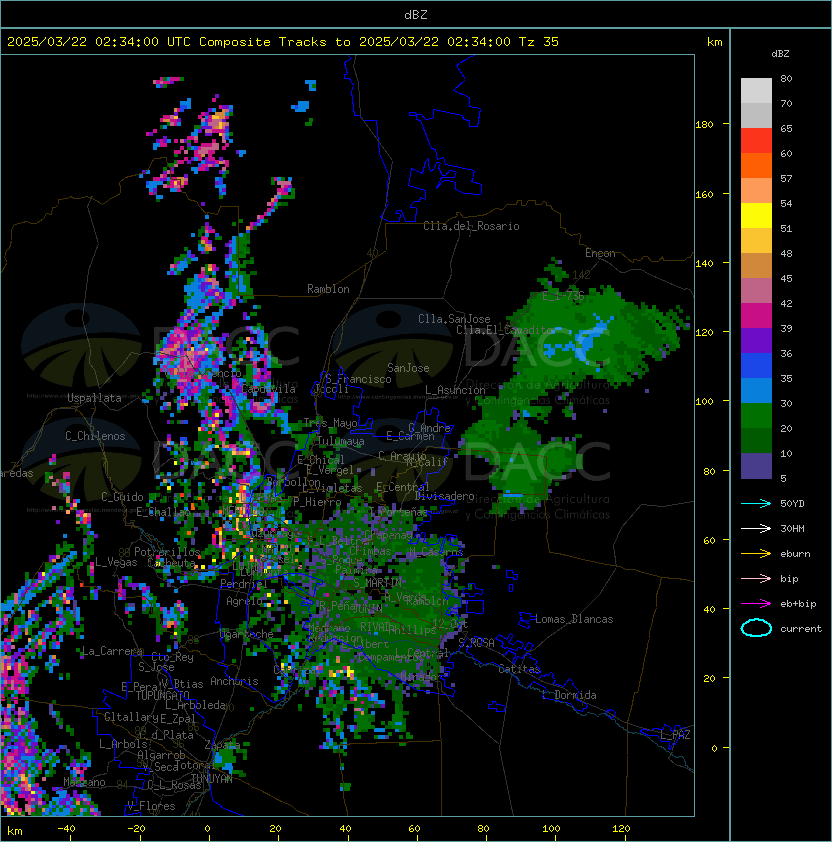The width and height of the screenshot is (832, 842).
Task: Click the Ugarteche map label
Action: coord(247,634)
